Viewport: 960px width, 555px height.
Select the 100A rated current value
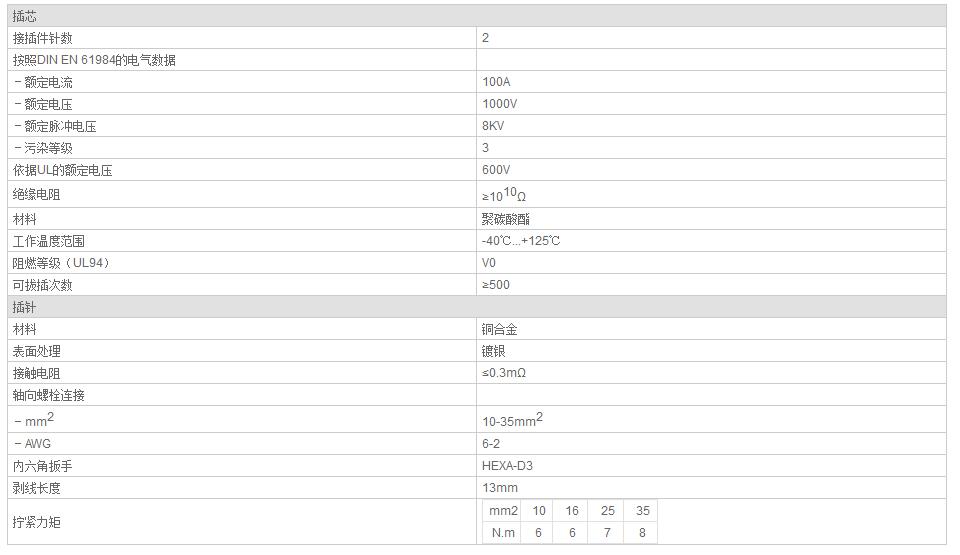click(x=496, y=82)
